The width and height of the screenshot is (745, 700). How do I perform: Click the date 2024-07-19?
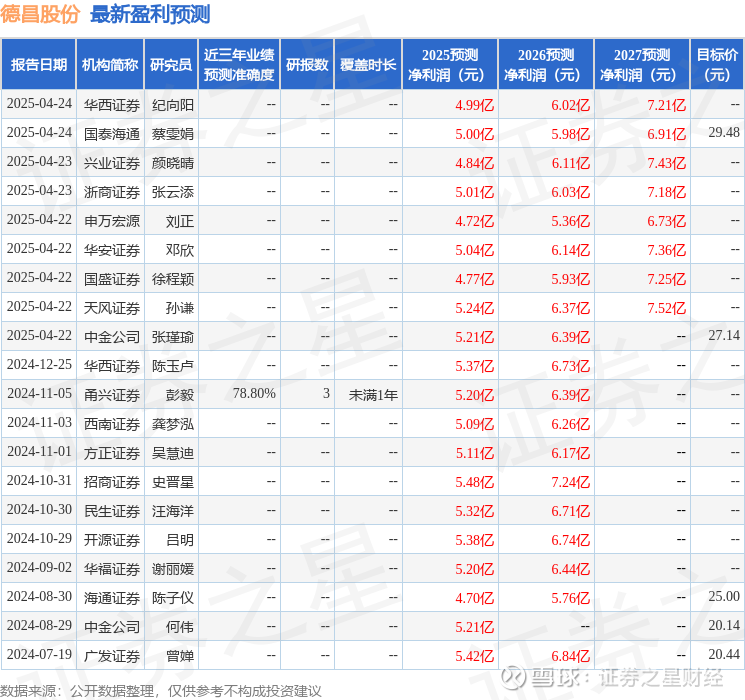[x=39, y=654]
